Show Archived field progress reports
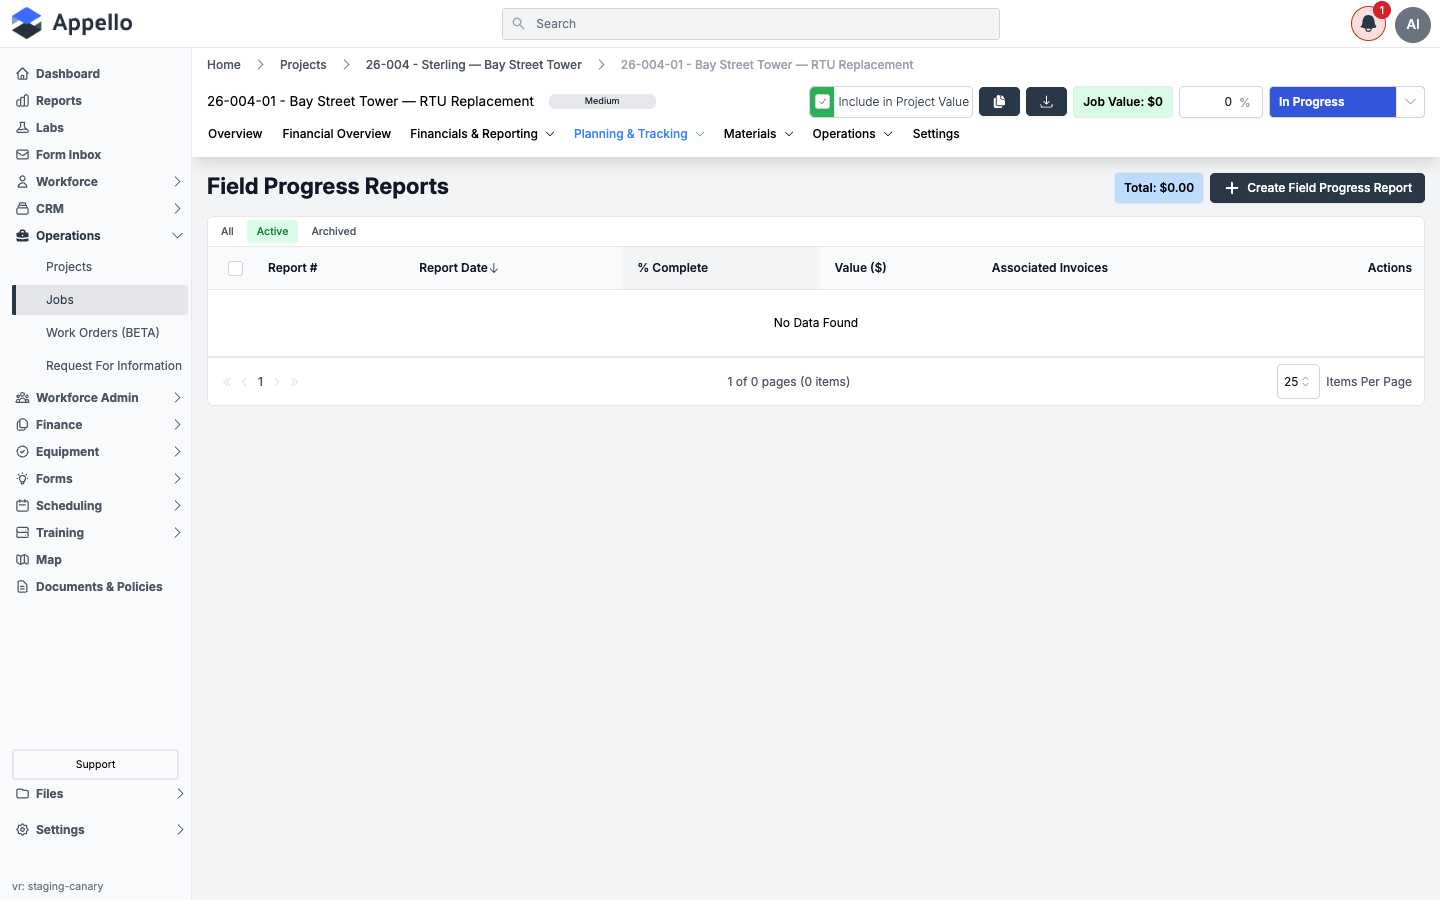This screenshot has width=1440, height=918. (334, 232)
